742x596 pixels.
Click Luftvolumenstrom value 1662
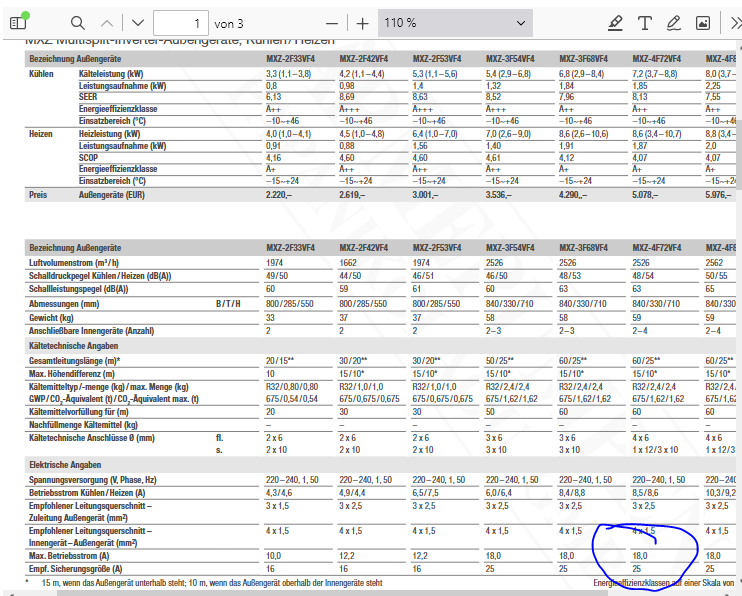(x=348, y=263)
